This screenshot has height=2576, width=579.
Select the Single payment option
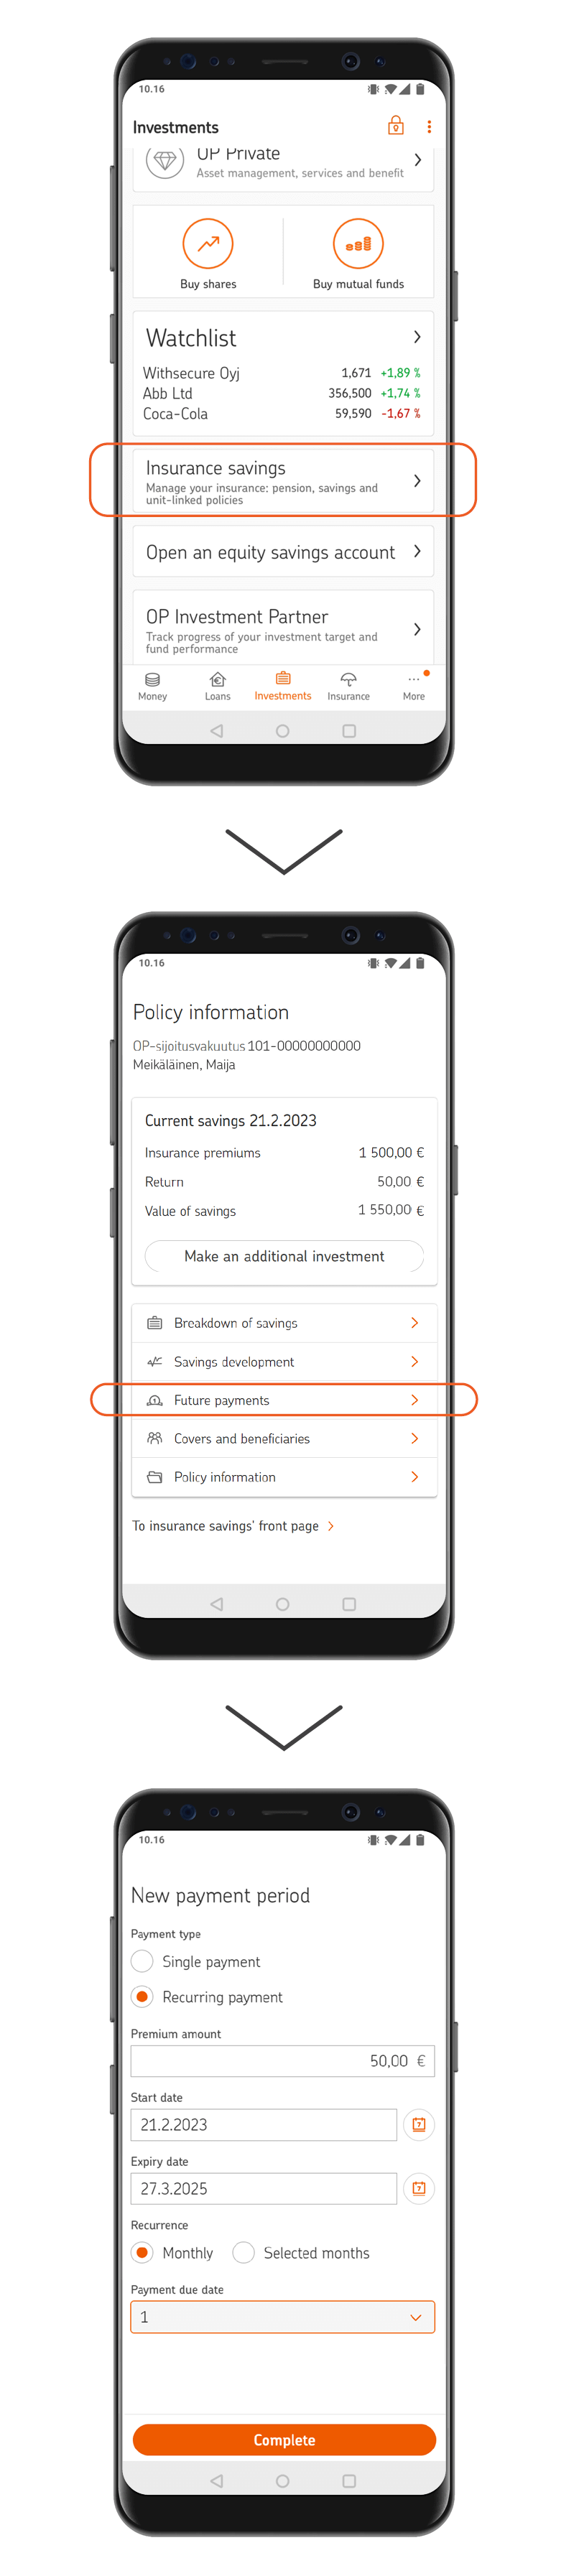click(143, 1961)
